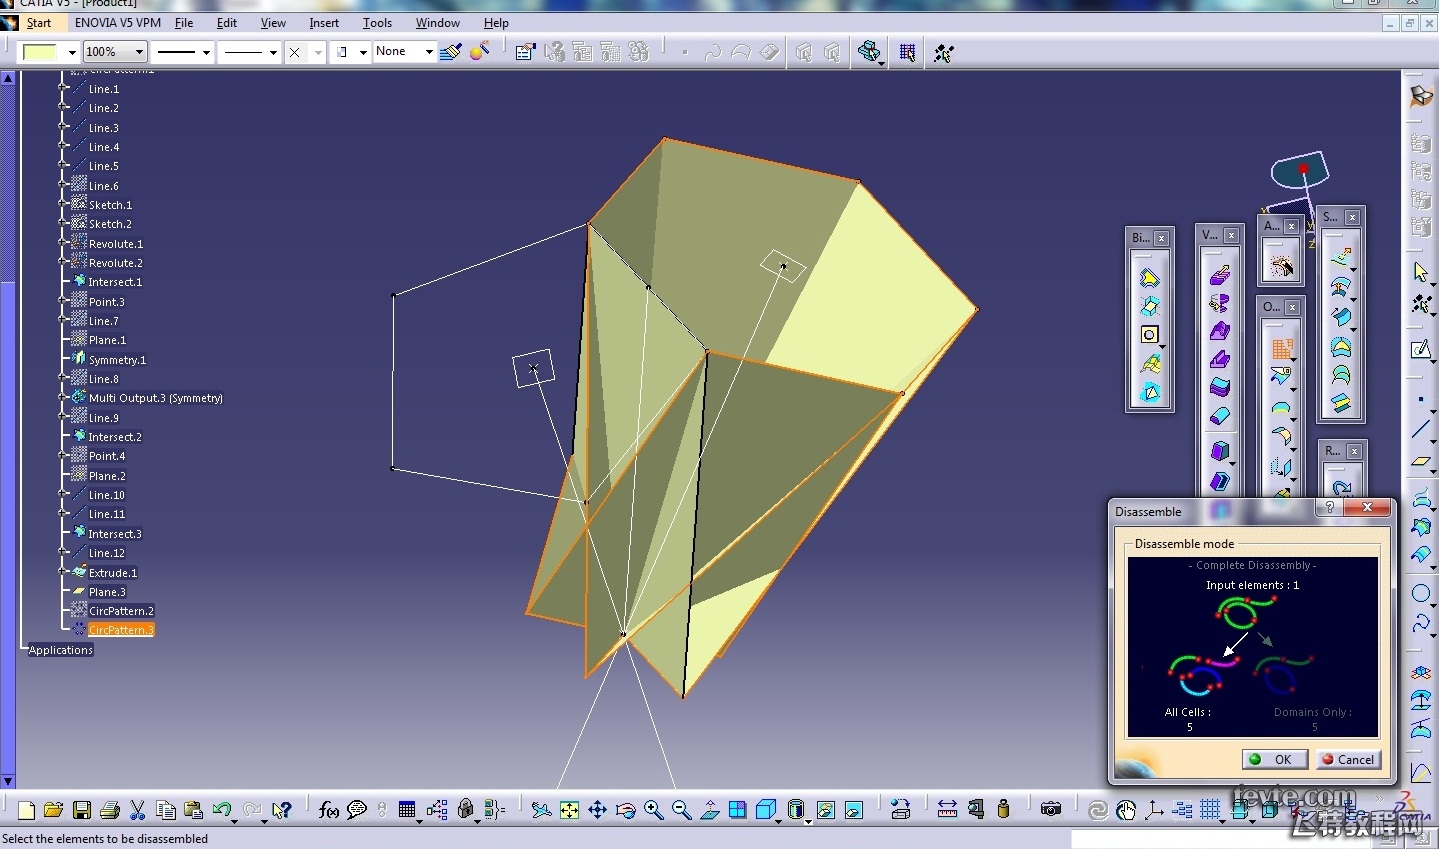Viewport: 1439px width, 849px height.
Task: Open the ENOVIA V5 VPM menu
Action: point(118,23)
